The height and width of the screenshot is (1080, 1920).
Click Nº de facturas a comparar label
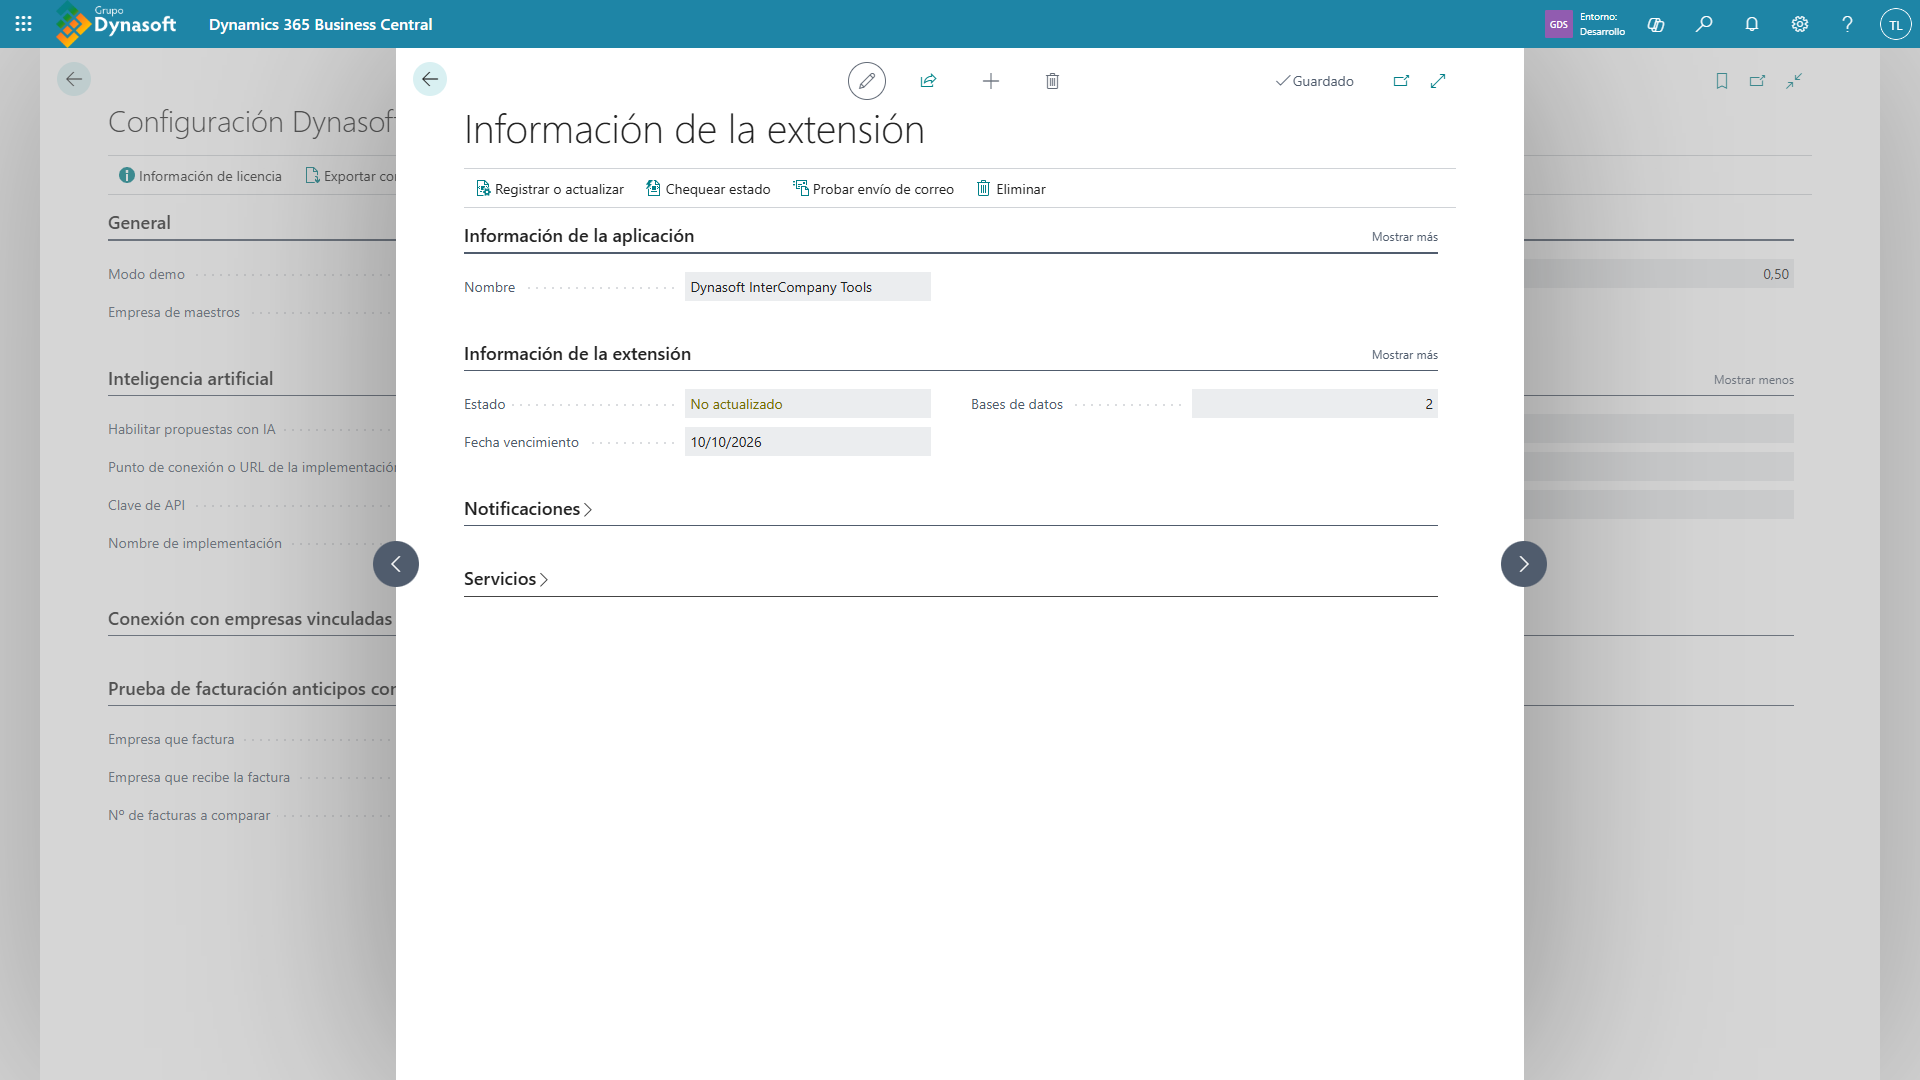pyautogui.click(x=189, y=815)
